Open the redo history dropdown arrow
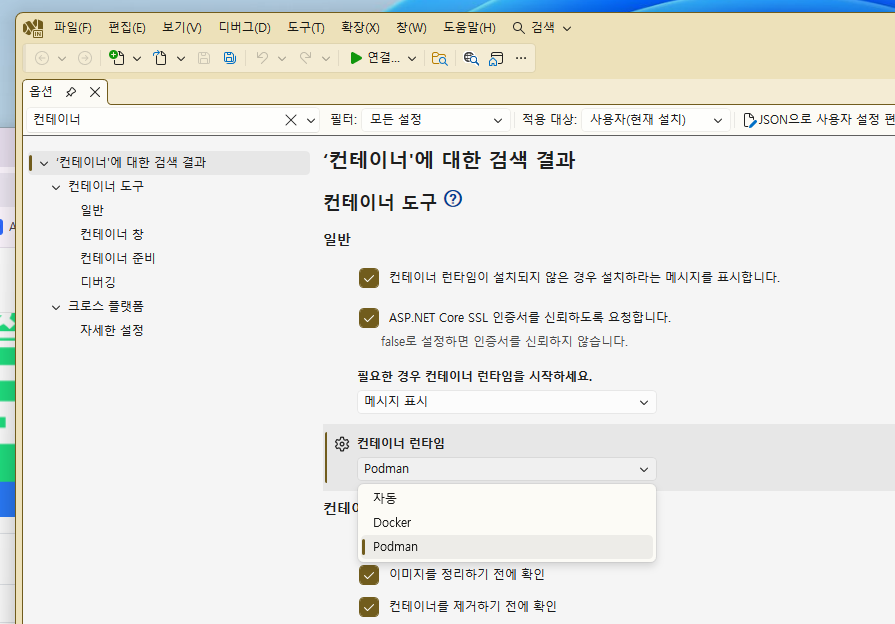The height and width of the screenshot is (624, 895). coord(326,58)
